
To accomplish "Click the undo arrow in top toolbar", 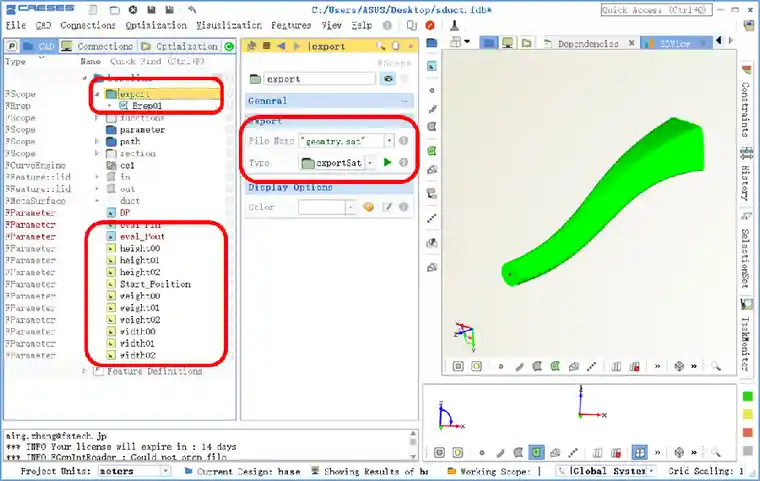I will (192, 10).
